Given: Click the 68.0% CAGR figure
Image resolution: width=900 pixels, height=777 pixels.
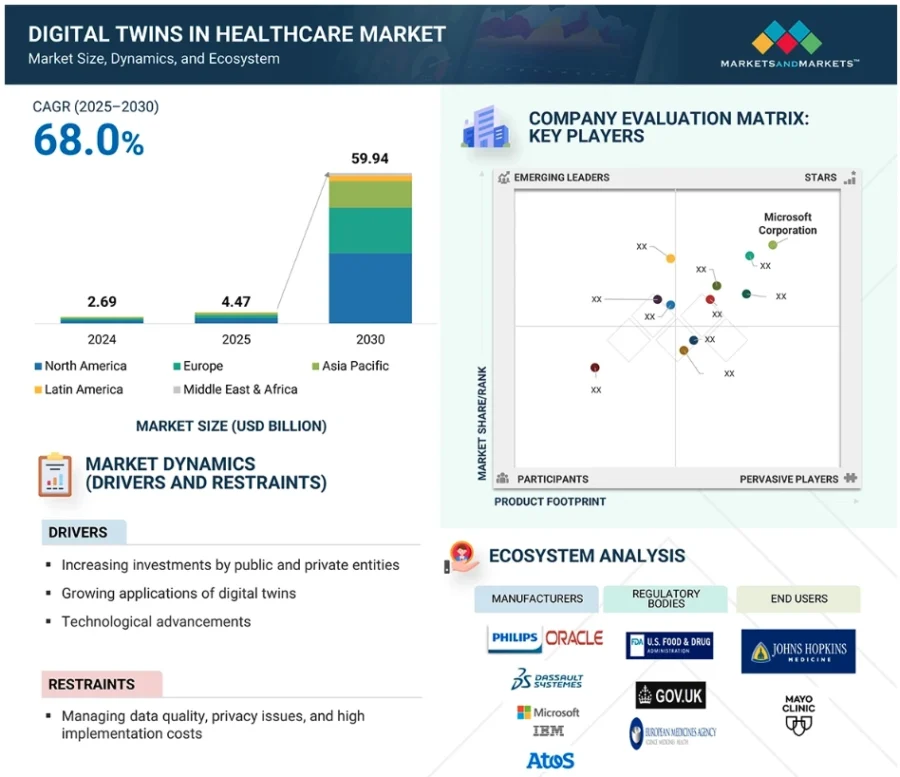Looking at the screenshot, I should click(x=88, y=141).
